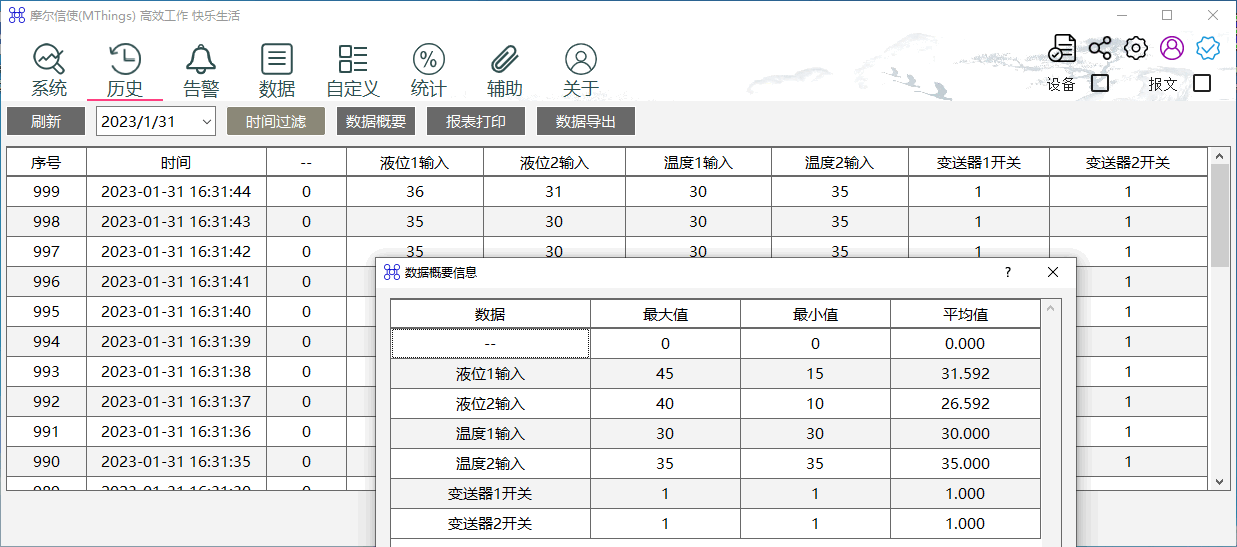Click the main table scrollbar down arrow
This screenshot has height=547, width=1237.
tap(1219, 481)
